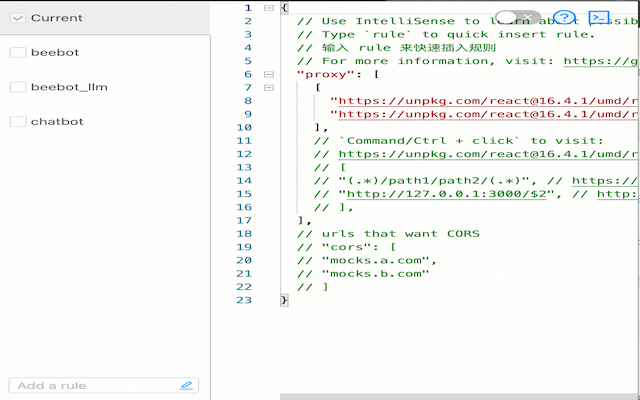Open the terminal console icon
Viewport: 640px width, 400px height.
click(x=599, y=18)
